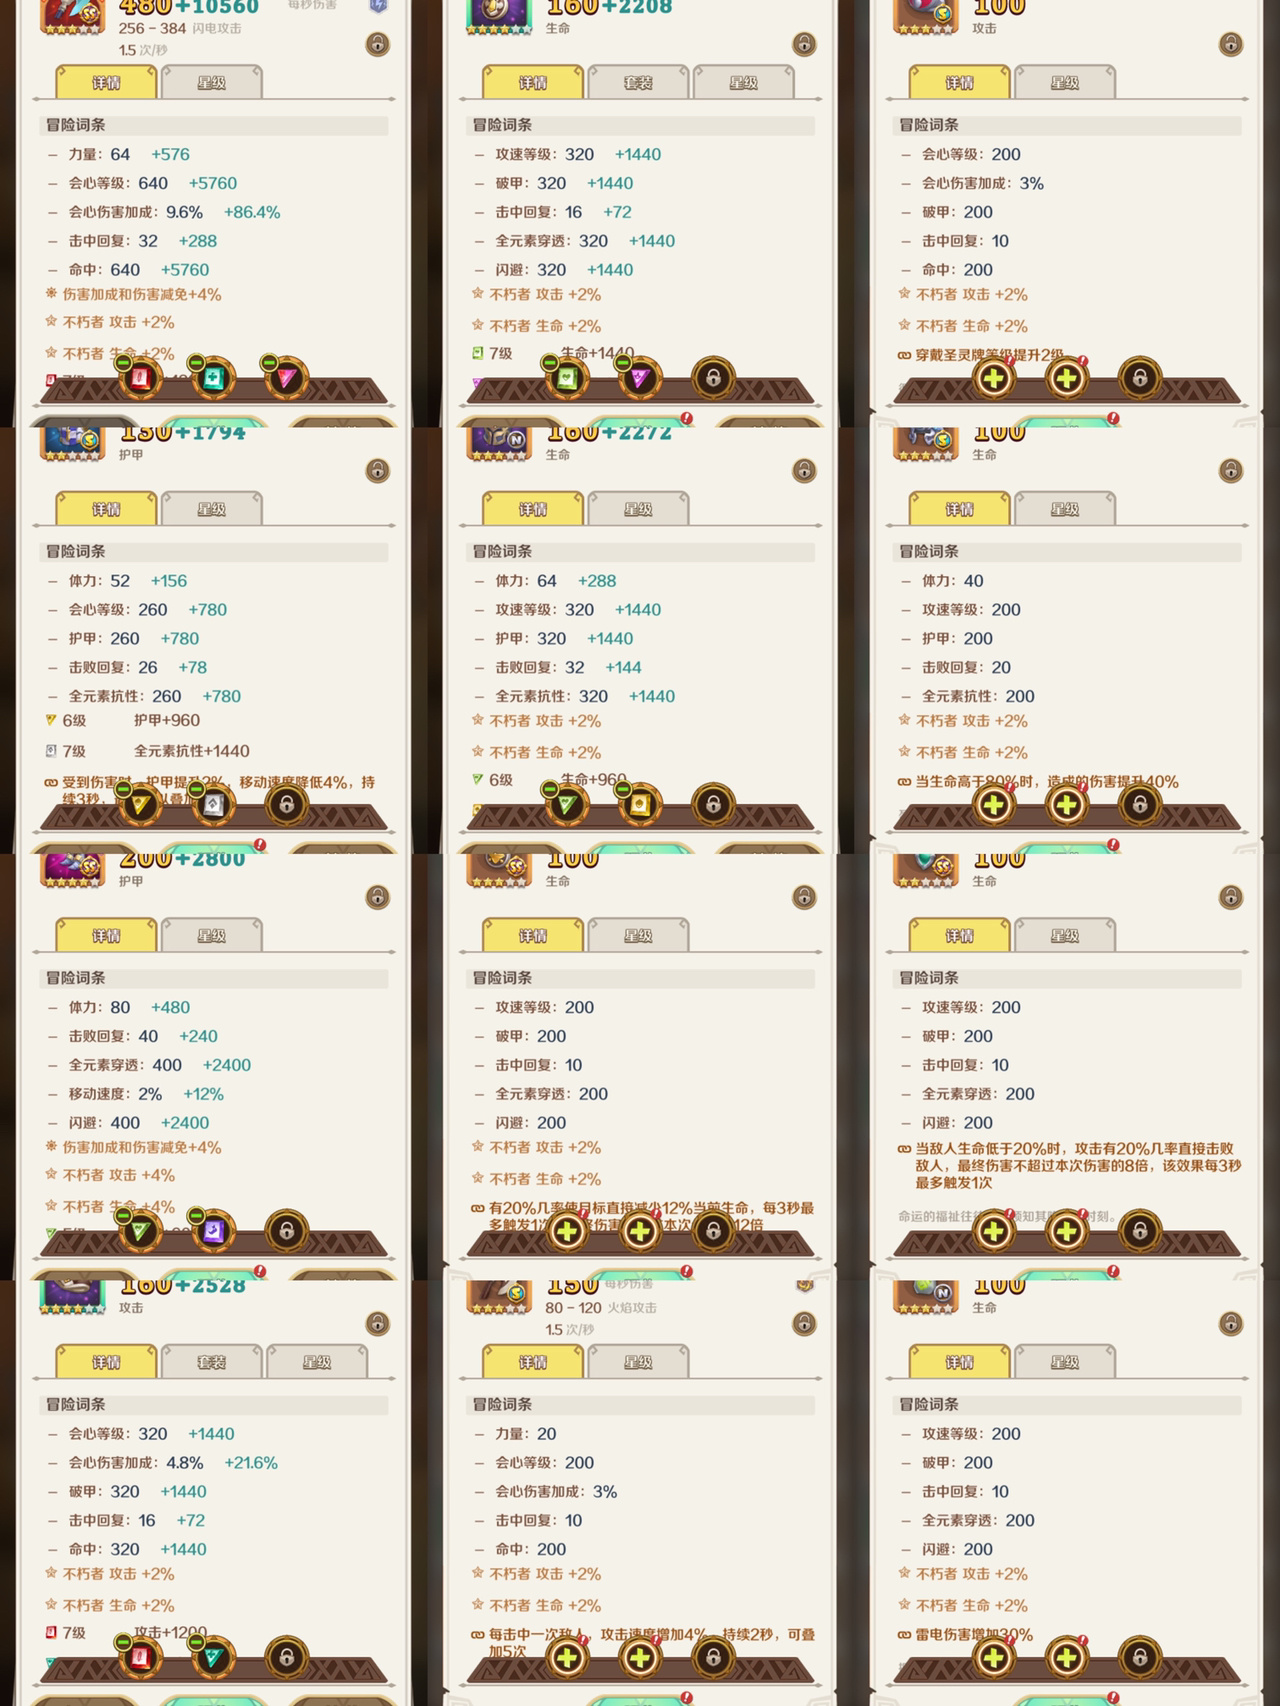Screen dimensions: 1280x1706
Task: Tap locked gem slot in 160+2208 panel
Action: click(x=713, y=379)
